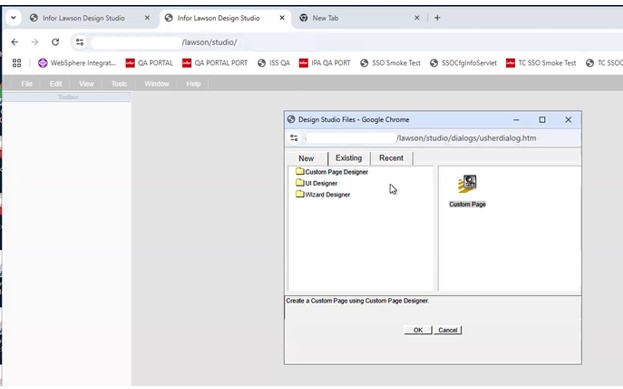Dismiss dialog with Cancel button
623x389 pixels.
coord(448,330)
